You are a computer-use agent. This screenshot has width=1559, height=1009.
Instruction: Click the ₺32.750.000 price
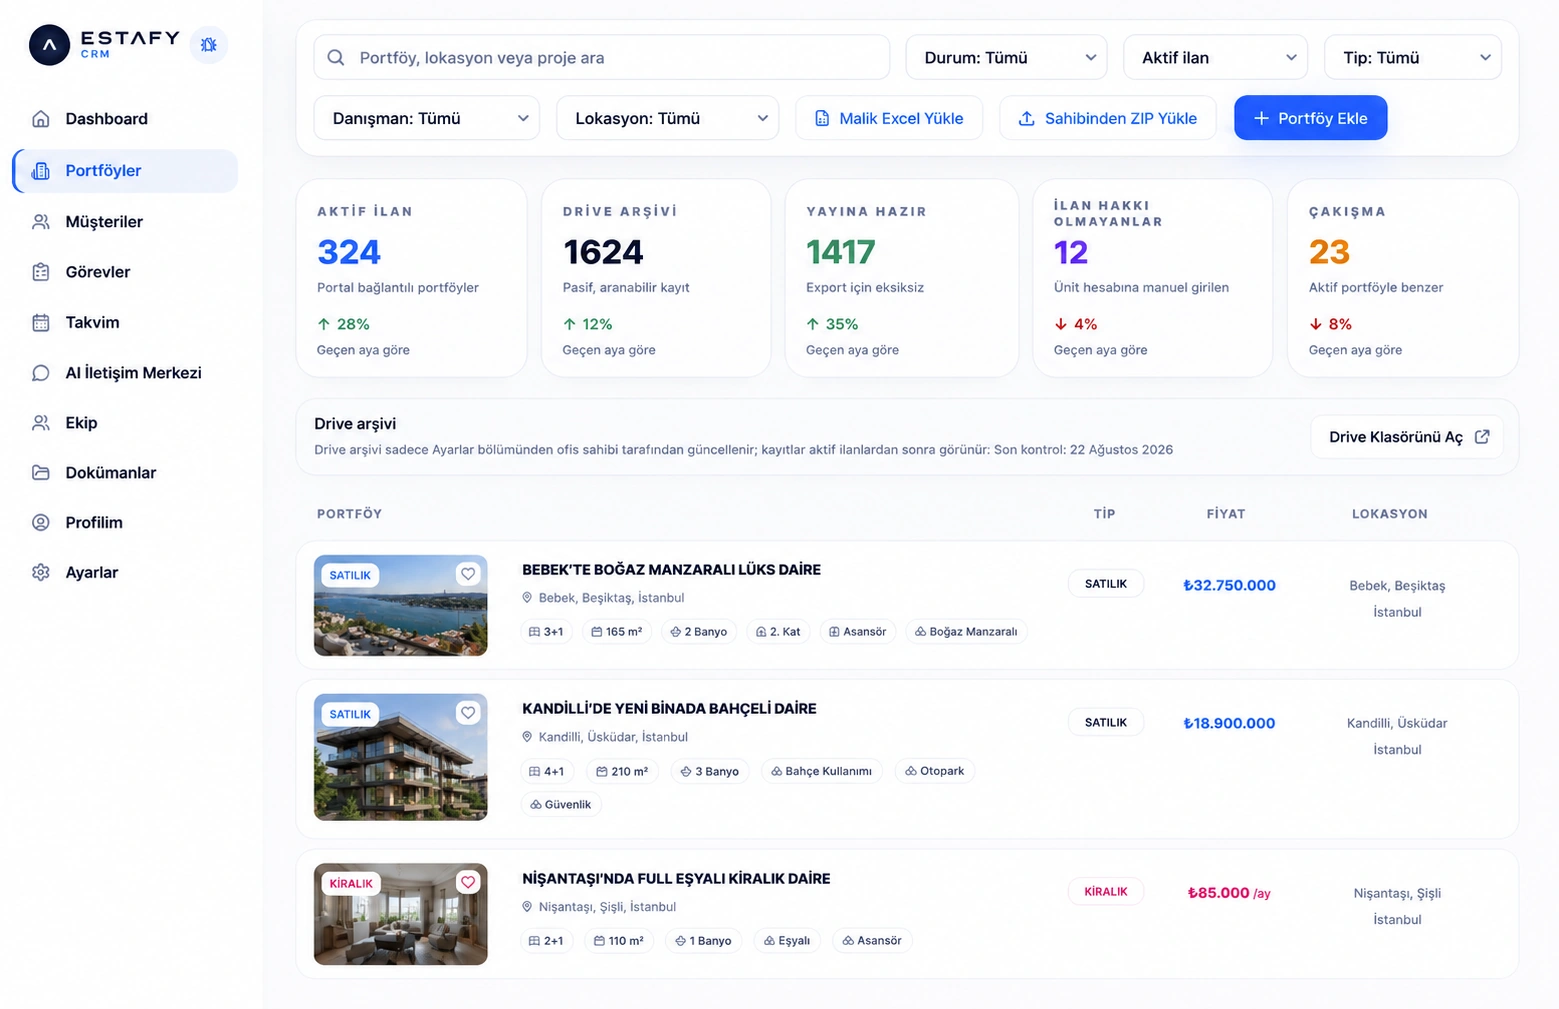pos(1229,585)
